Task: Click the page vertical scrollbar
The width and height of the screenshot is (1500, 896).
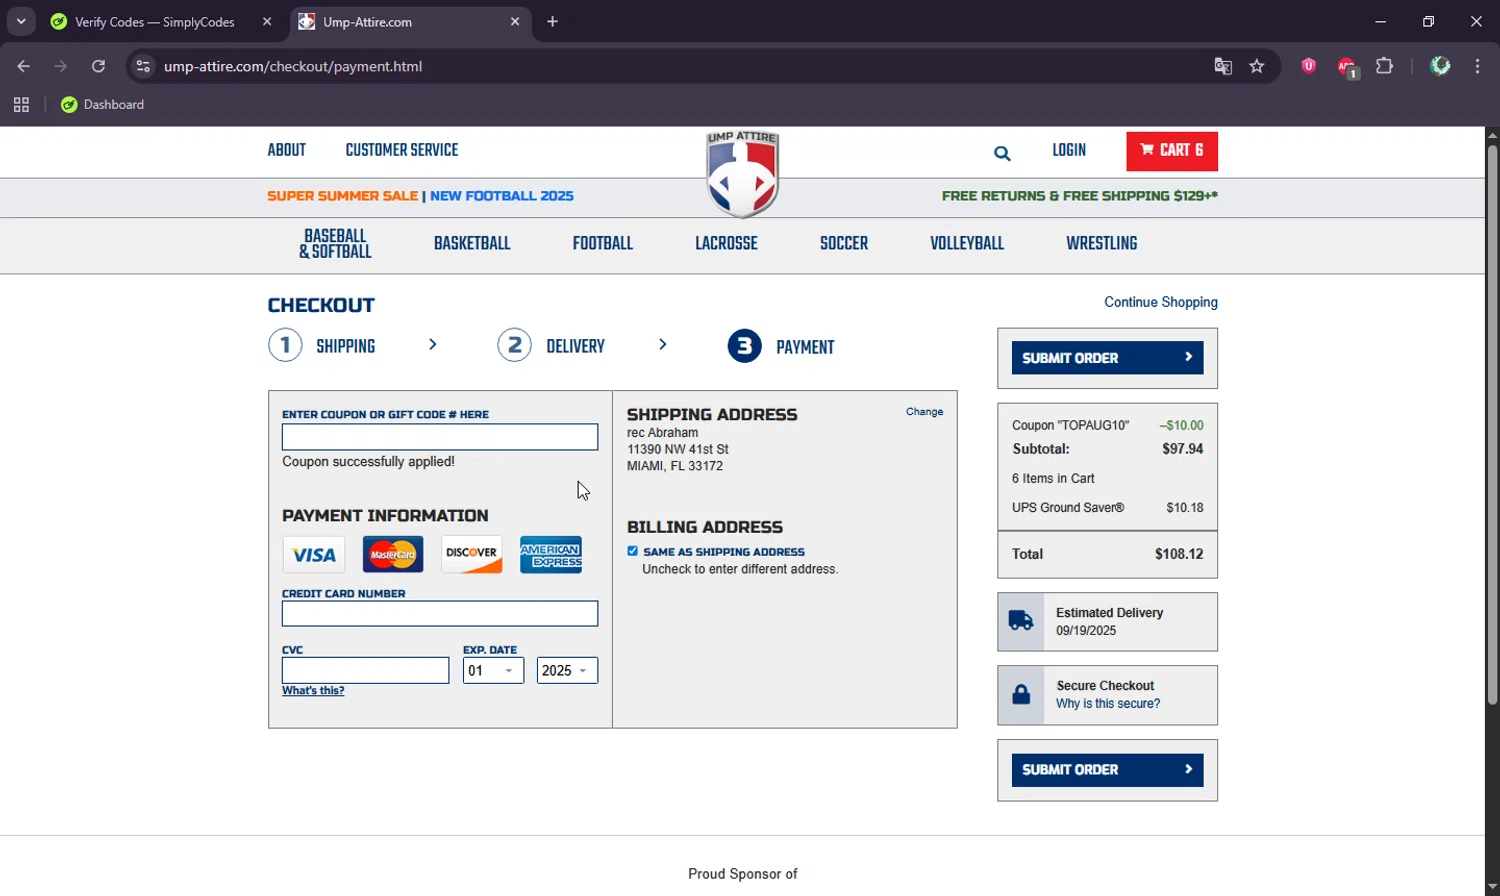Action: coord(1492,425)
